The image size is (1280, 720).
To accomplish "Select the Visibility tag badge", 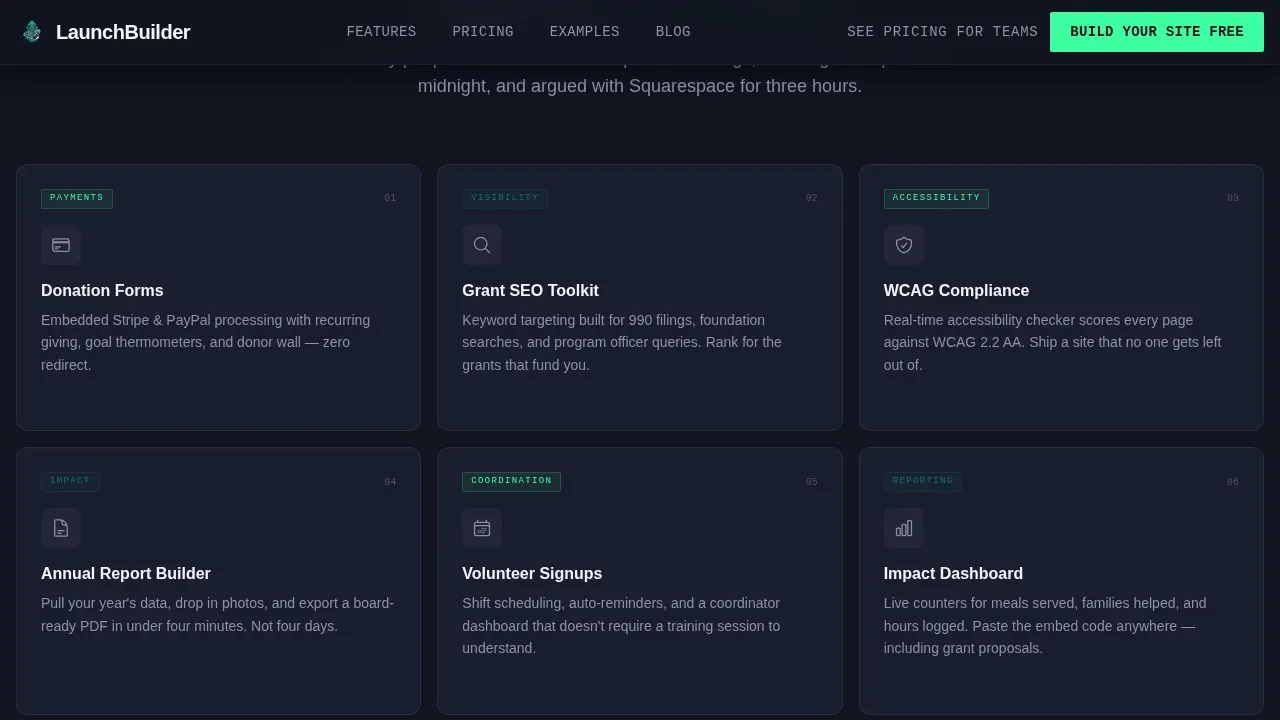I will [x=505, y=198].
